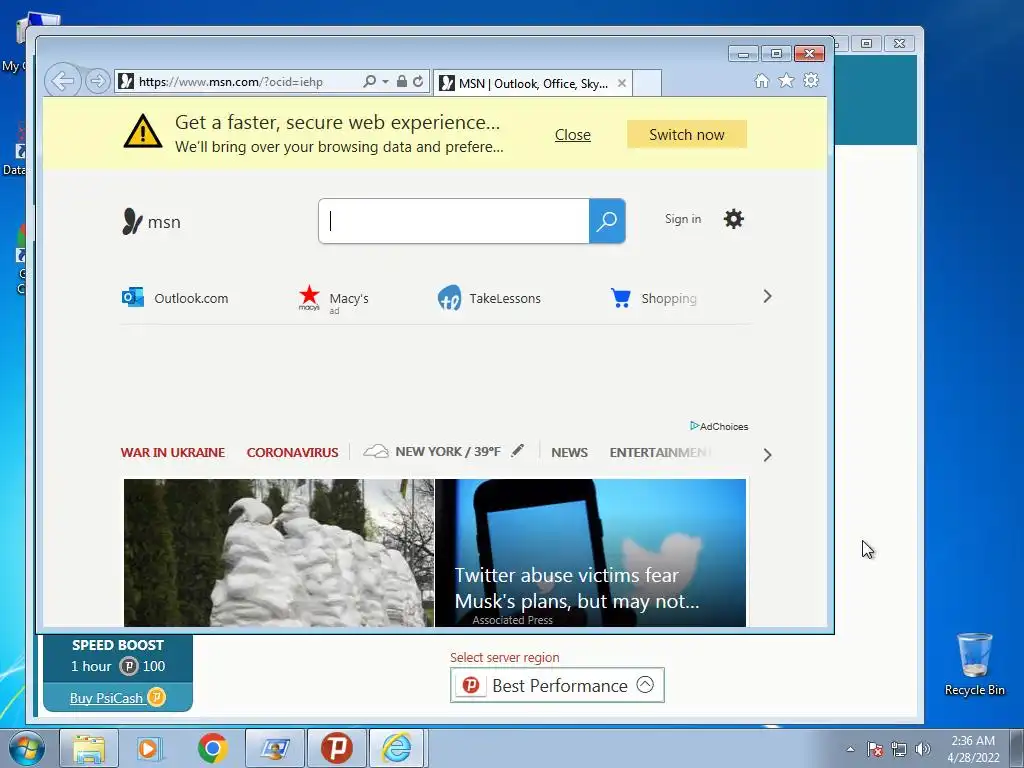Click the yellow warning triangle icon

142,131
